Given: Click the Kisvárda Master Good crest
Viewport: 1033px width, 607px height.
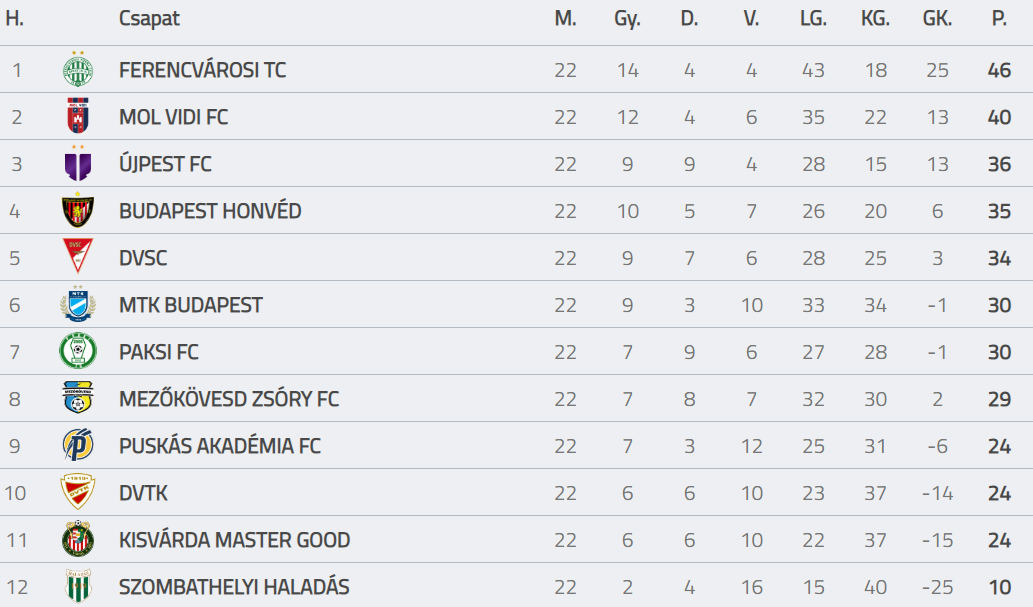Looking at the screenshot, I should pos(78,539).
